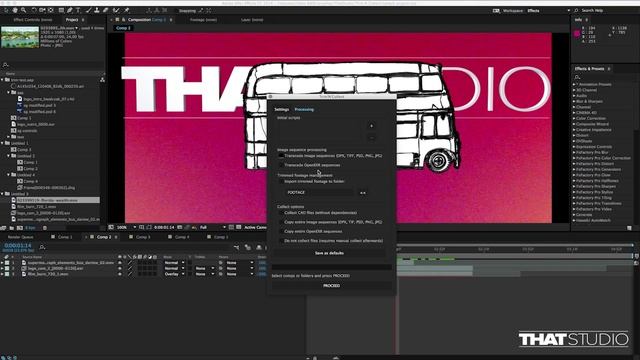Viewport: 640px width, 360px height.
Task: Add an initial script with plus button
Action: tap(371, 126)
